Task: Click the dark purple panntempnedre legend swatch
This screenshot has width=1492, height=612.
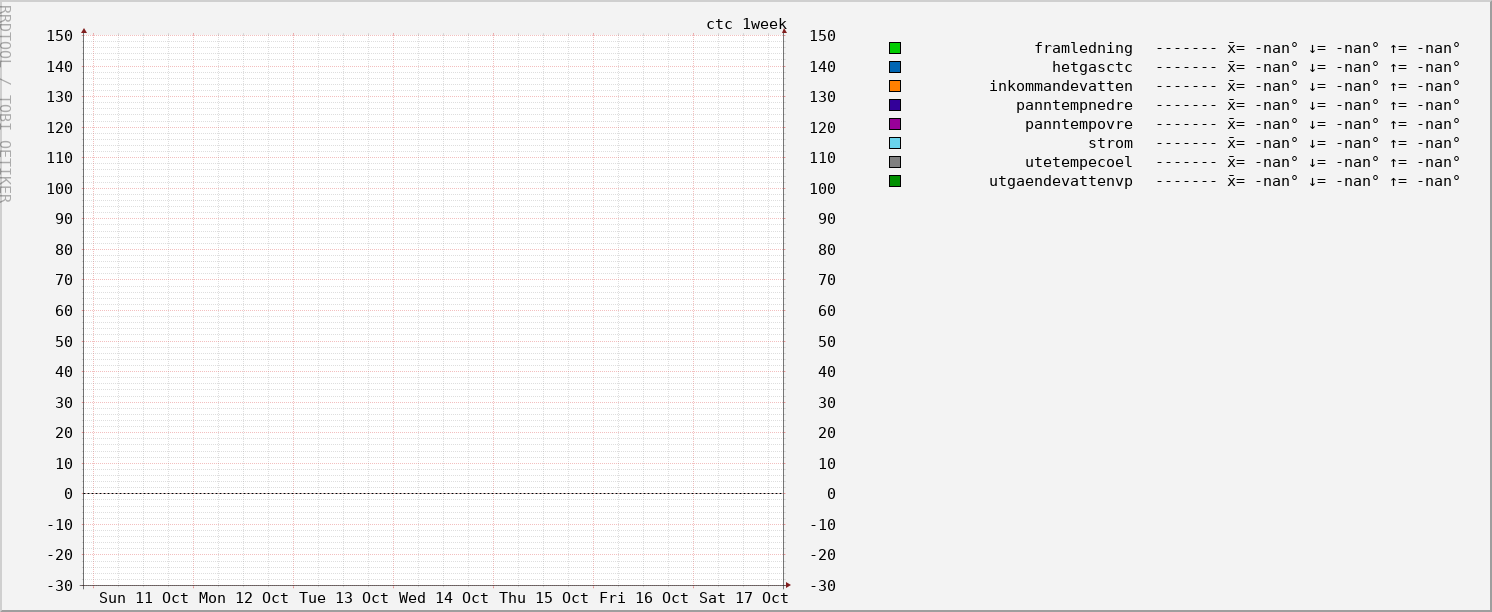Action: tap(894, 105)
